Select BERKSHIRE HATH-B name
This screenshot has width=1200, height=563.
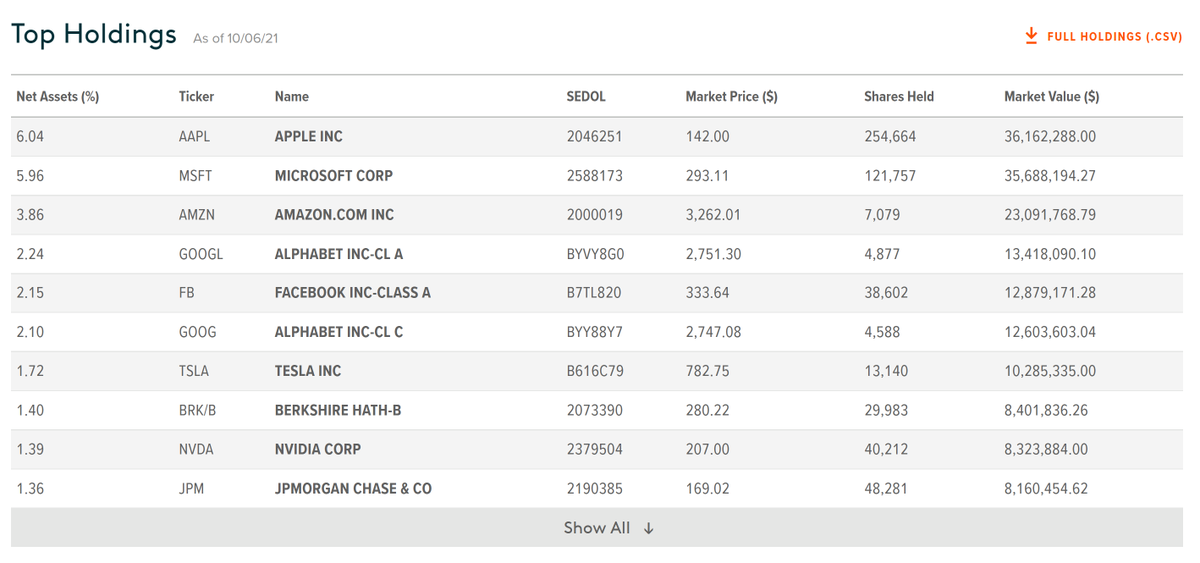[x=338, y=410]
